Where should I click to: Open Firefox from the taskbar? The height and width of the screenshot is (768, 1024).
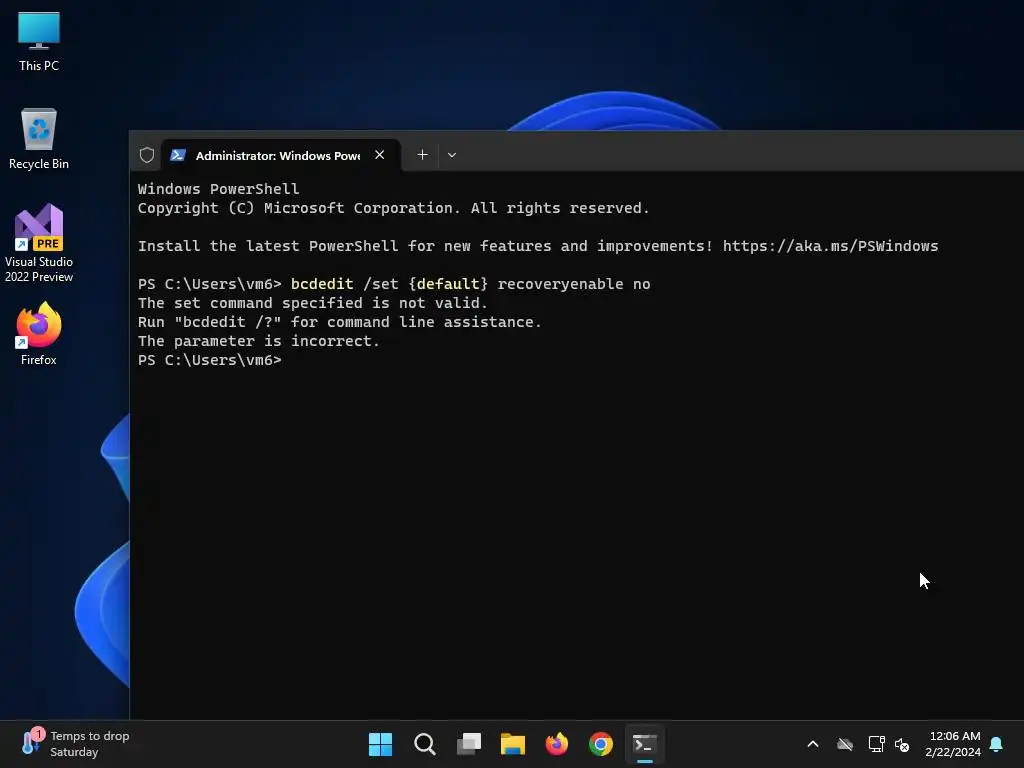click(556, 744)
